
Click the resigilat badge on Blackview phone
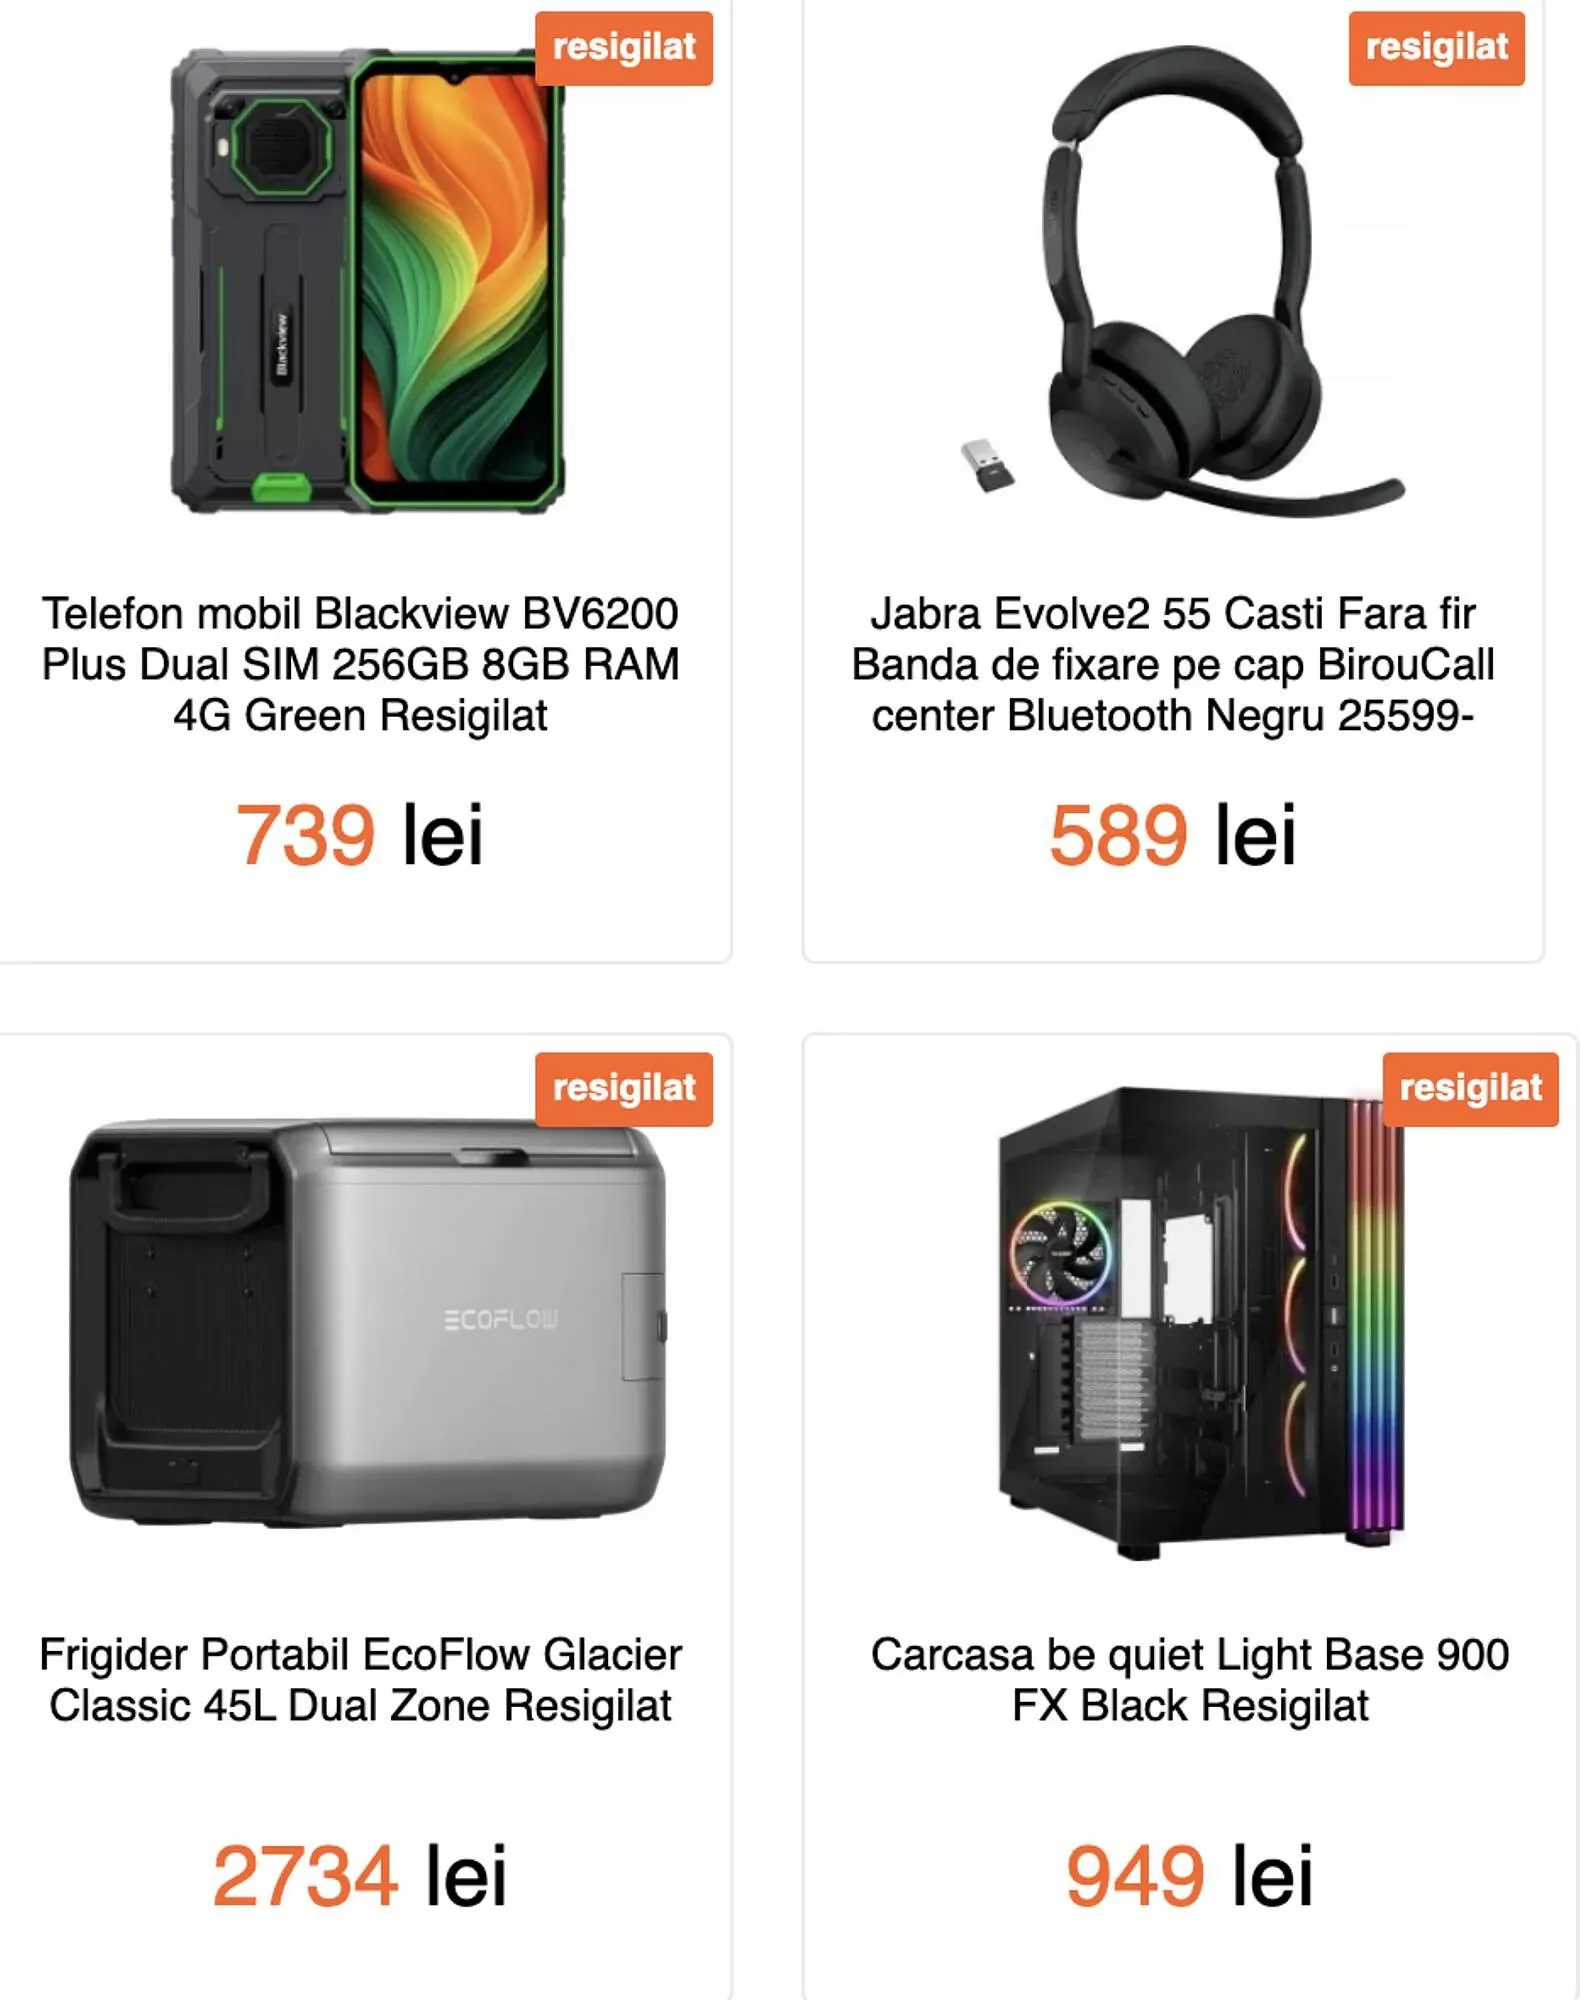[x=624, y=48]
